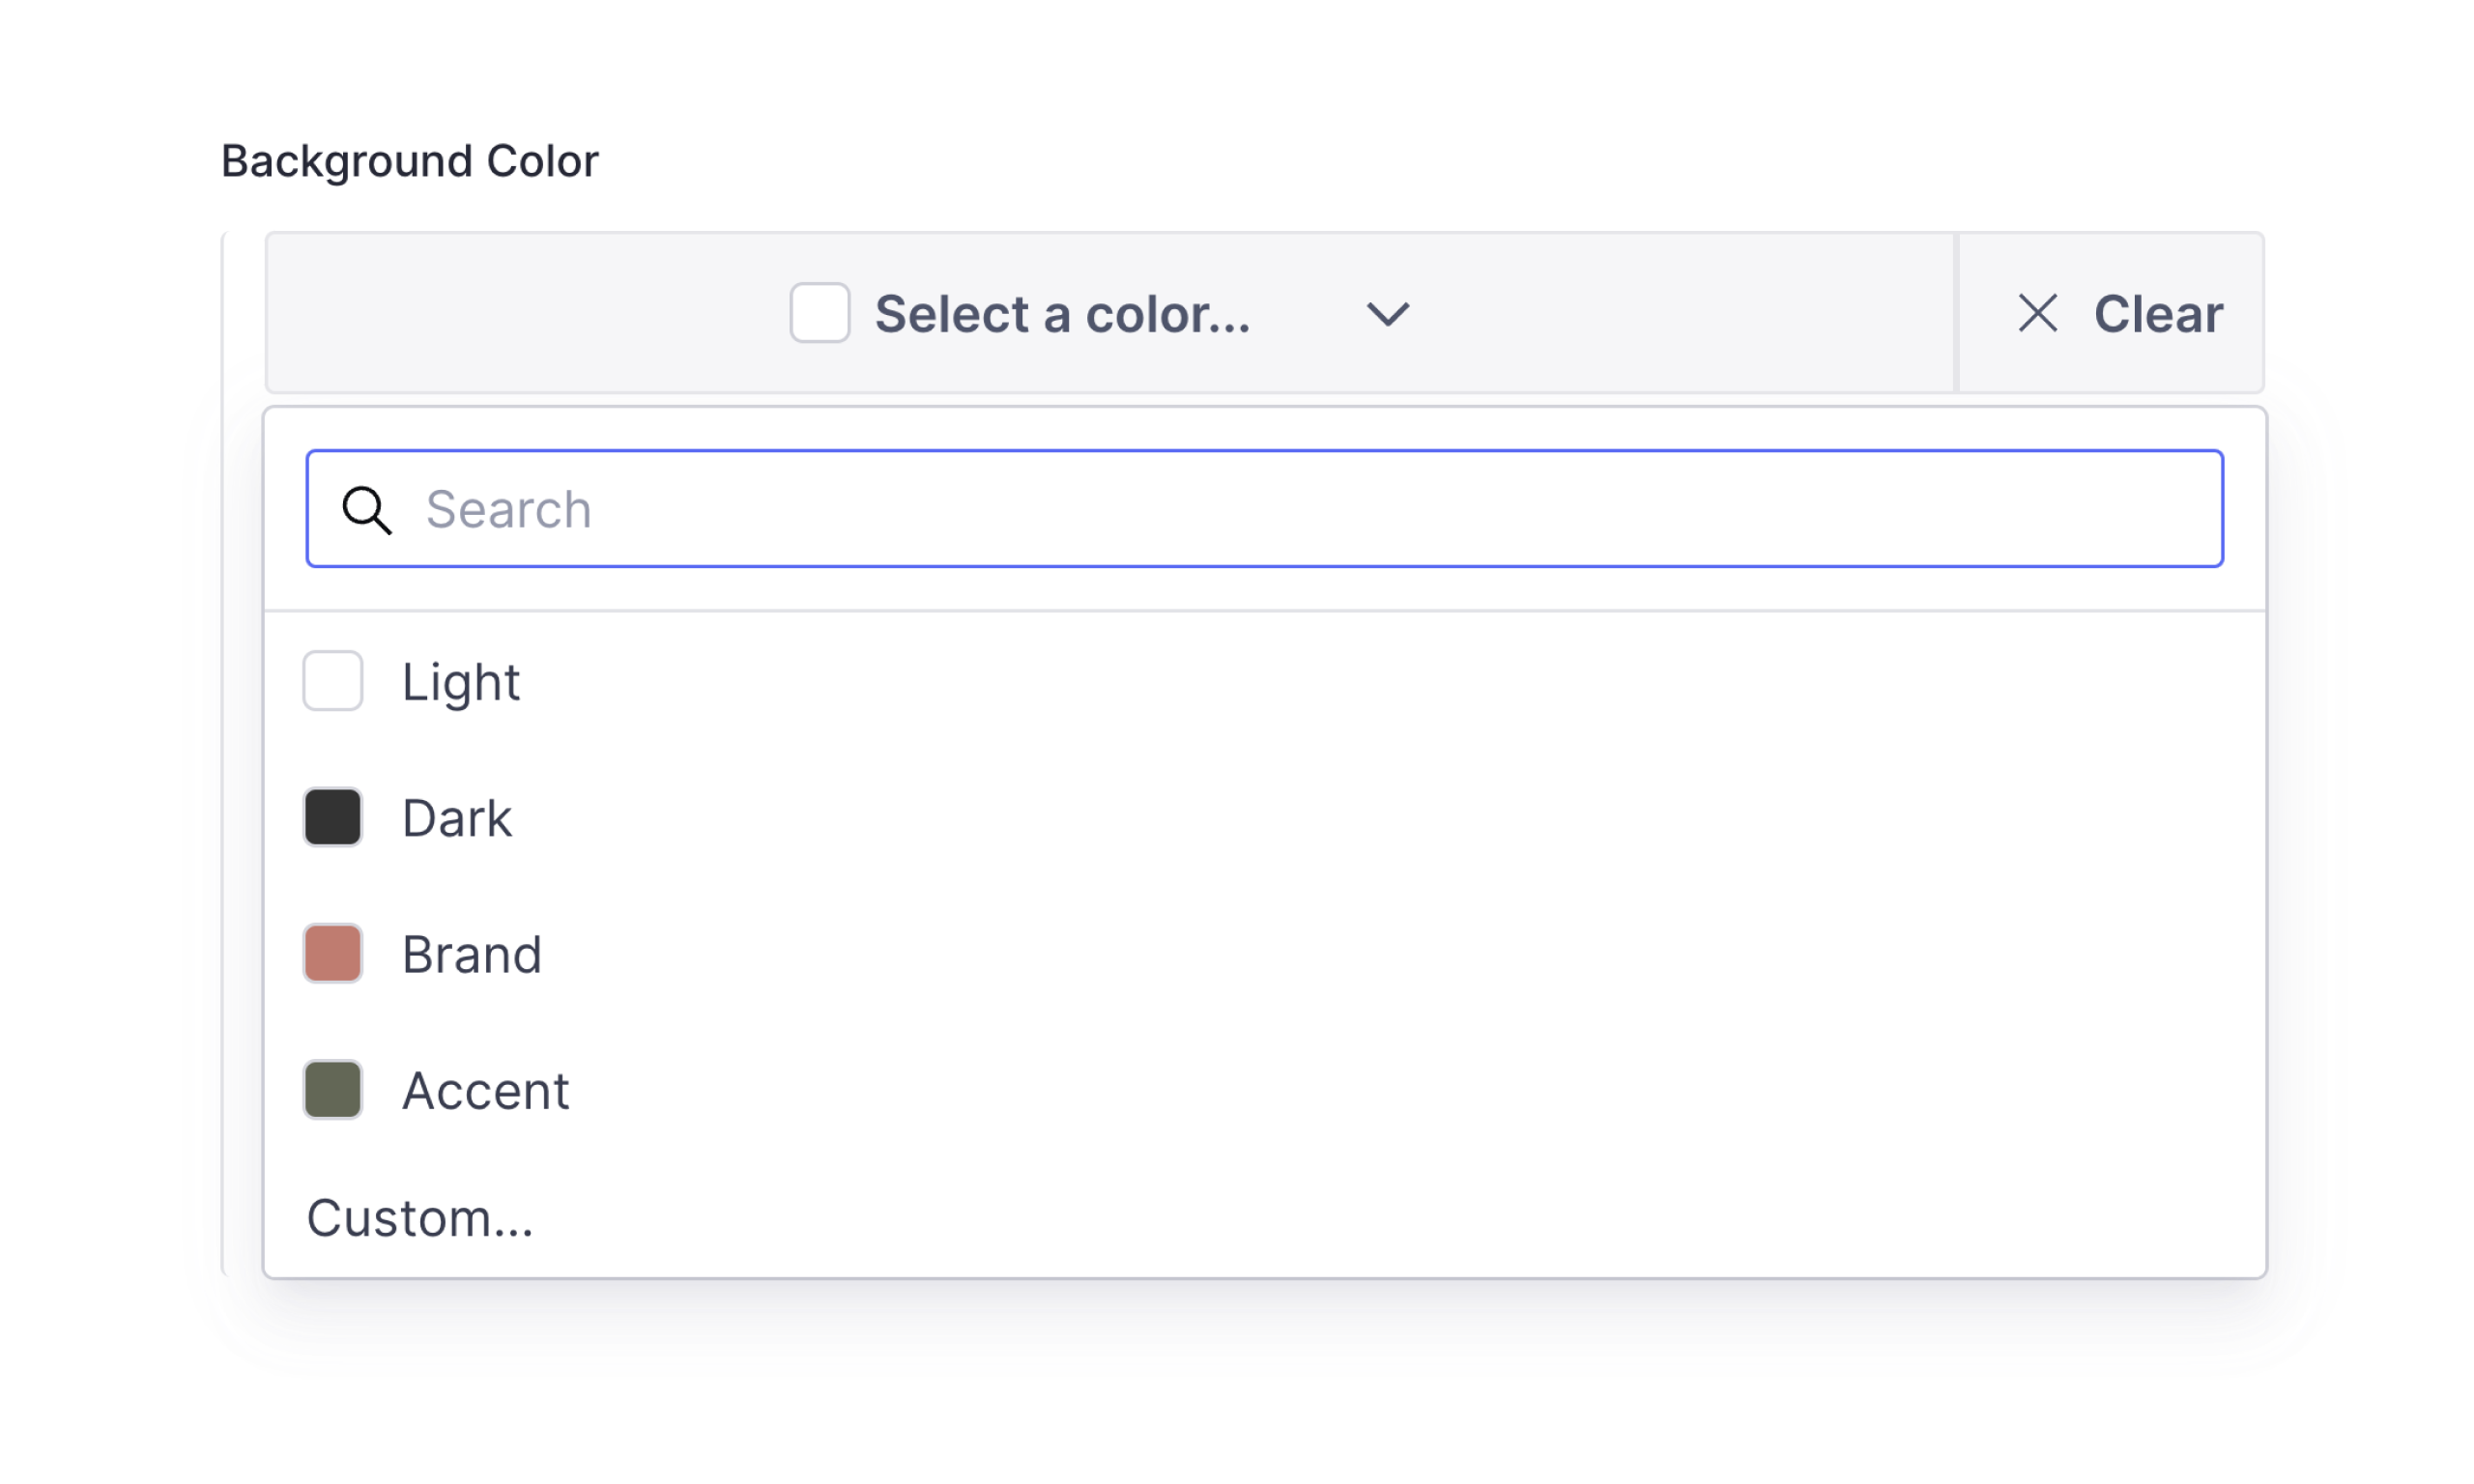Viewport: 2474px width, 1484px height.
Task: Click the Select a color... text
Action: (x=1062, y=314)
